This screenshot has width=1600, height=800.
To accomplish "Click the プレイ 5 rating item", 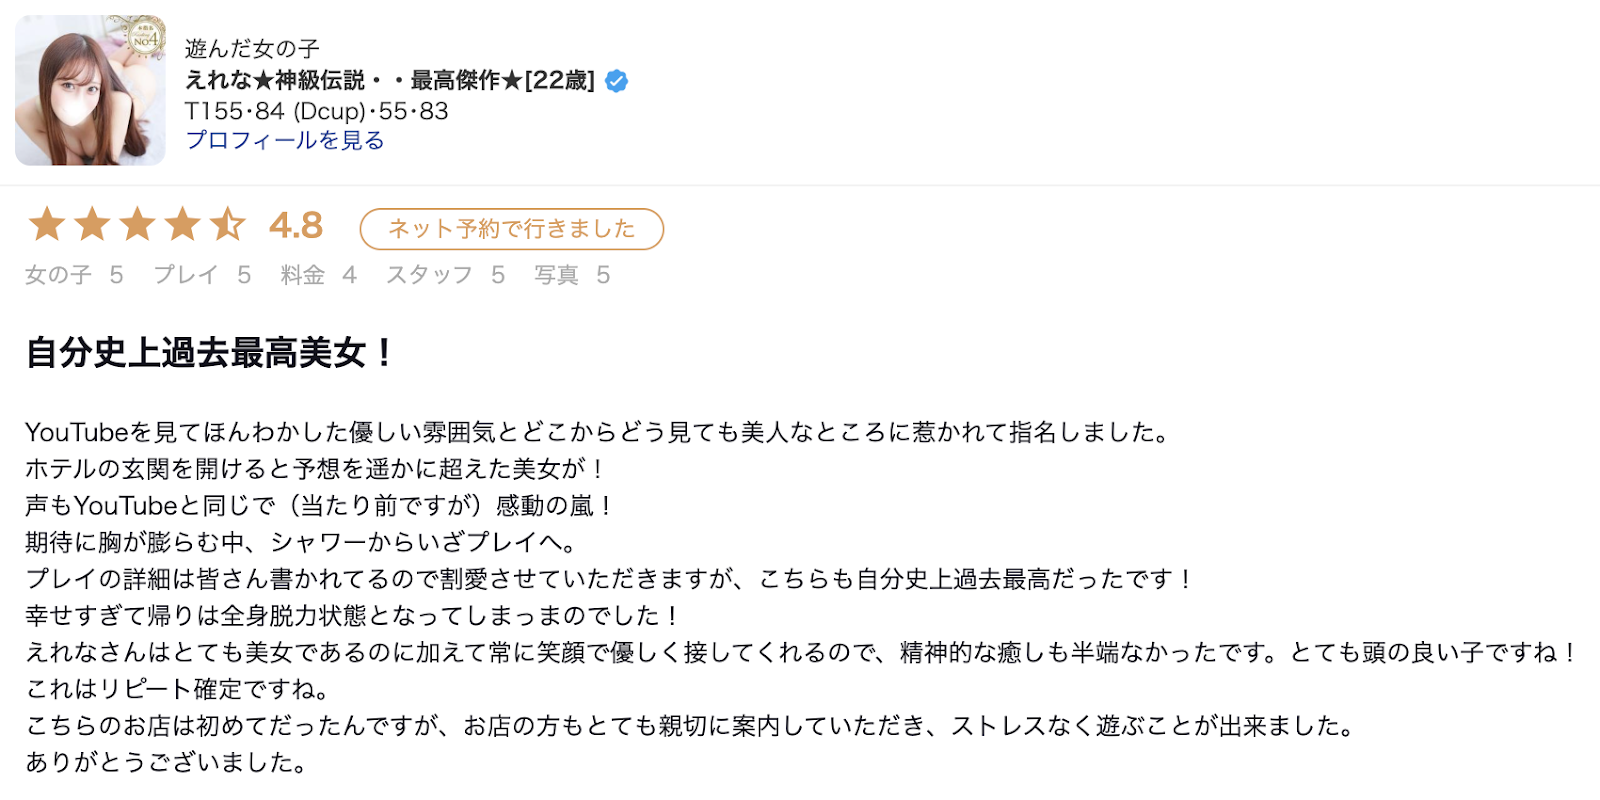I will [202, 275].
